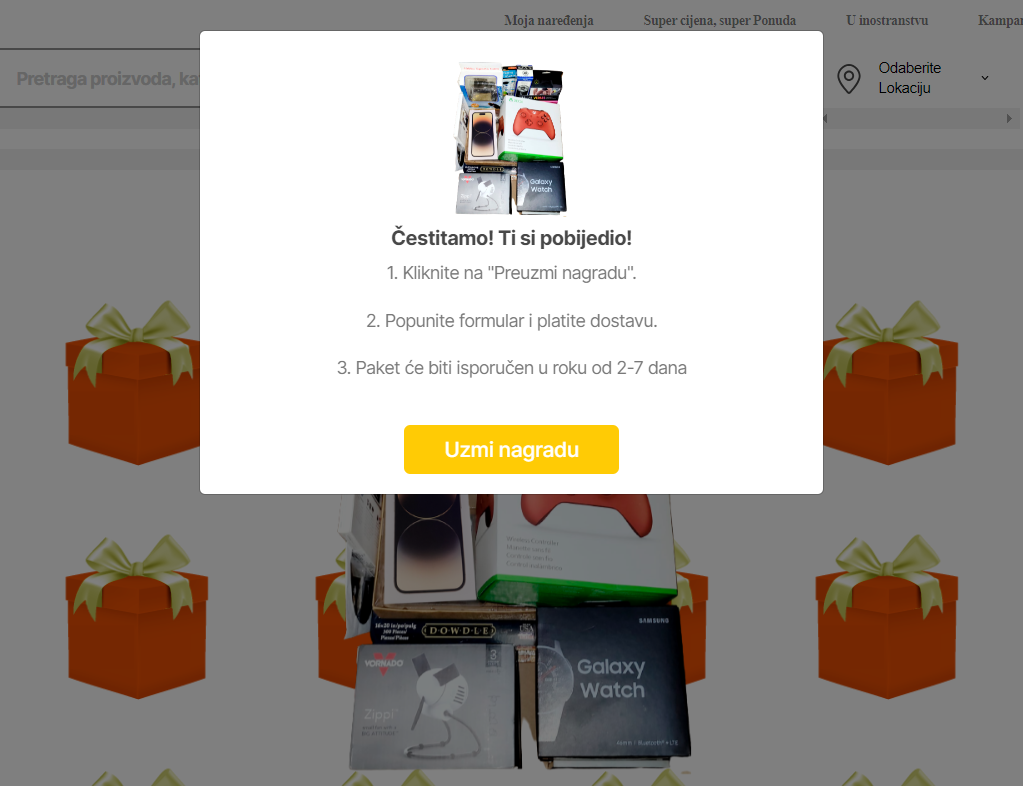This screenshot has width=1023, height=786.
Task: Click the Vornado Zippi fan box image
Action: click(433, 706)
